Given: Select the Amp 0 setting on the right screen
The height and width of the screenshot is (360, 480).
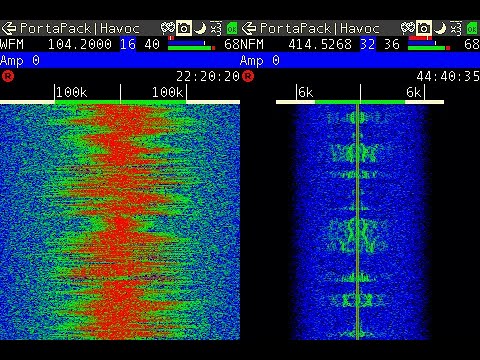Looking at the screenshot, I should (x=260, y=61).
